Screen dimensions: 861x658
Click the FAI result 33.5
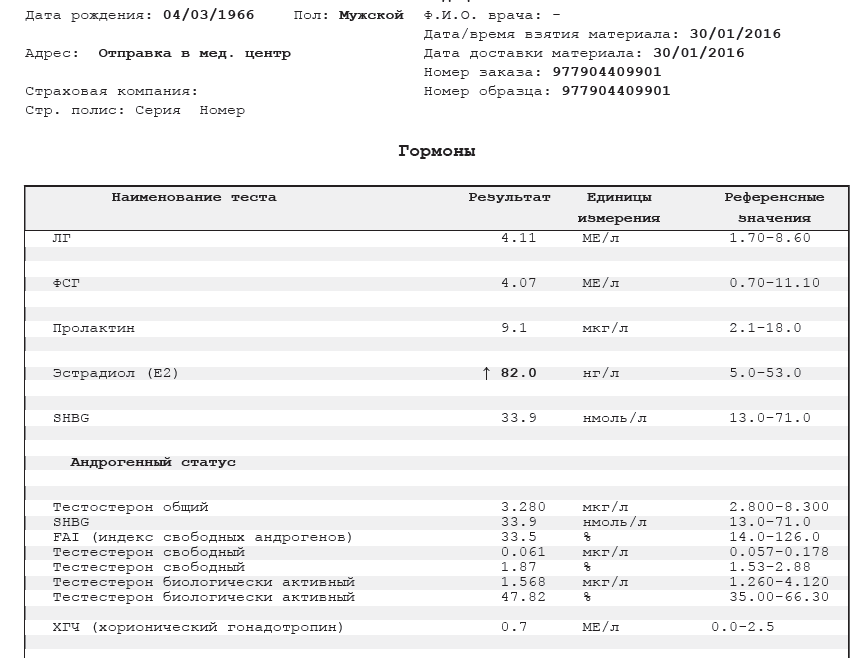pos(518,537)
